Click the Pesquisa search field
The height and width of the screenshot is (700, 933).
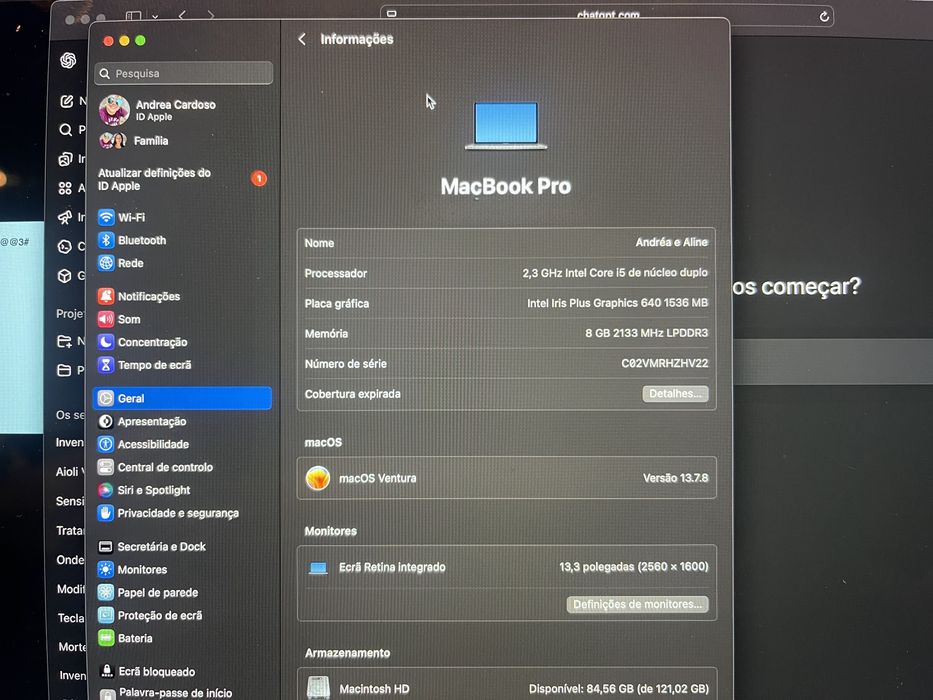click(x=184, y=73)
